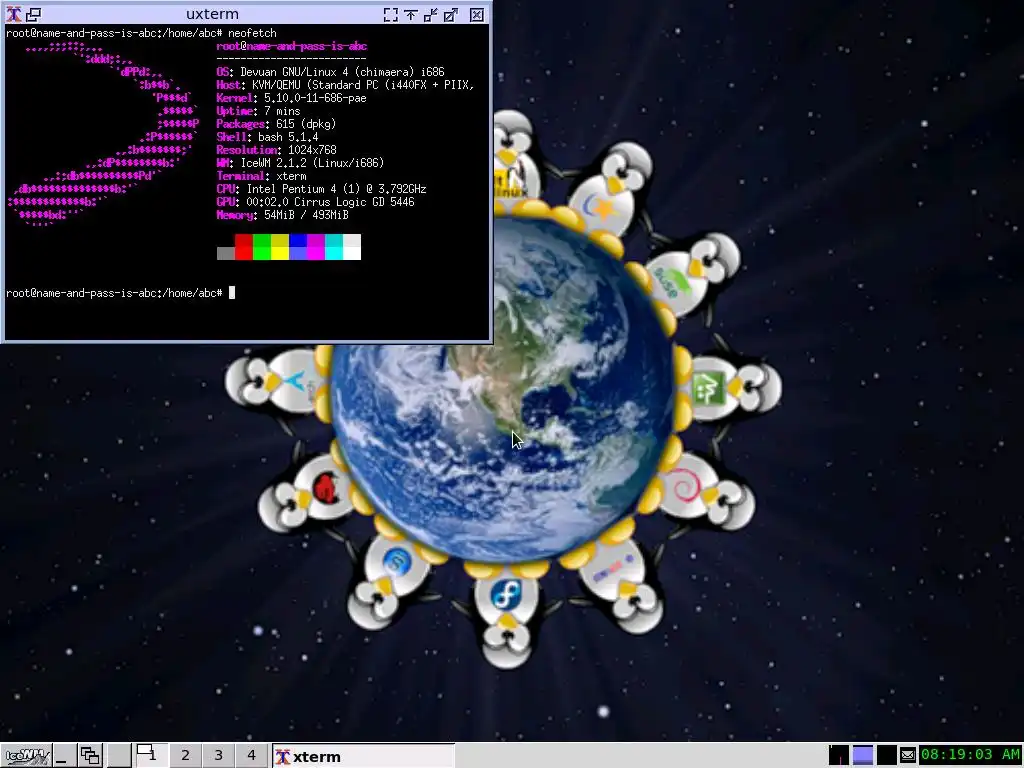Click the 'GPU: 00:02.0 Cirrus Logic' line
The height and width of the screenshot is (768, 1024).
[315, 202]
